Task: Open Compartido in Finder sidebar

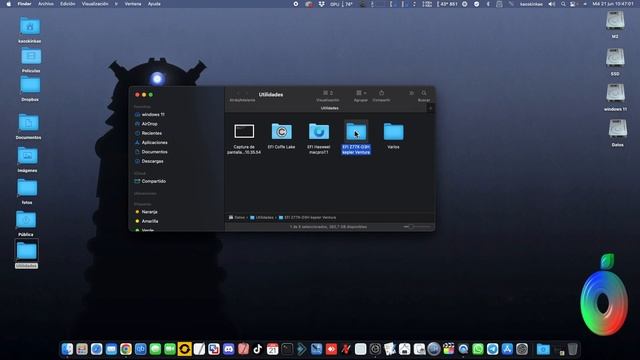Action: point(153,181)
